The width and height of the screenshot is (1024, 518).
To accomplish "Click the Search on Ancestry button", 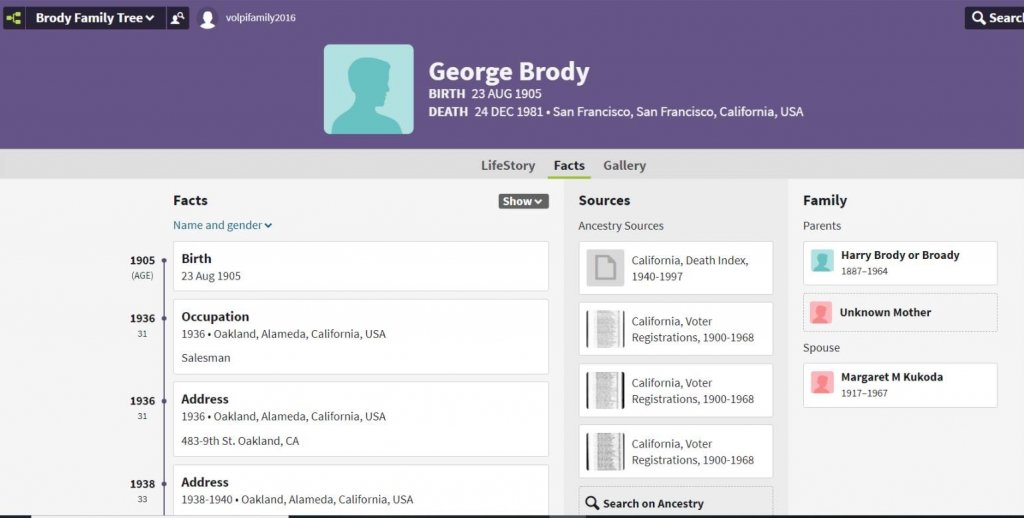I will tap(675, 503).
